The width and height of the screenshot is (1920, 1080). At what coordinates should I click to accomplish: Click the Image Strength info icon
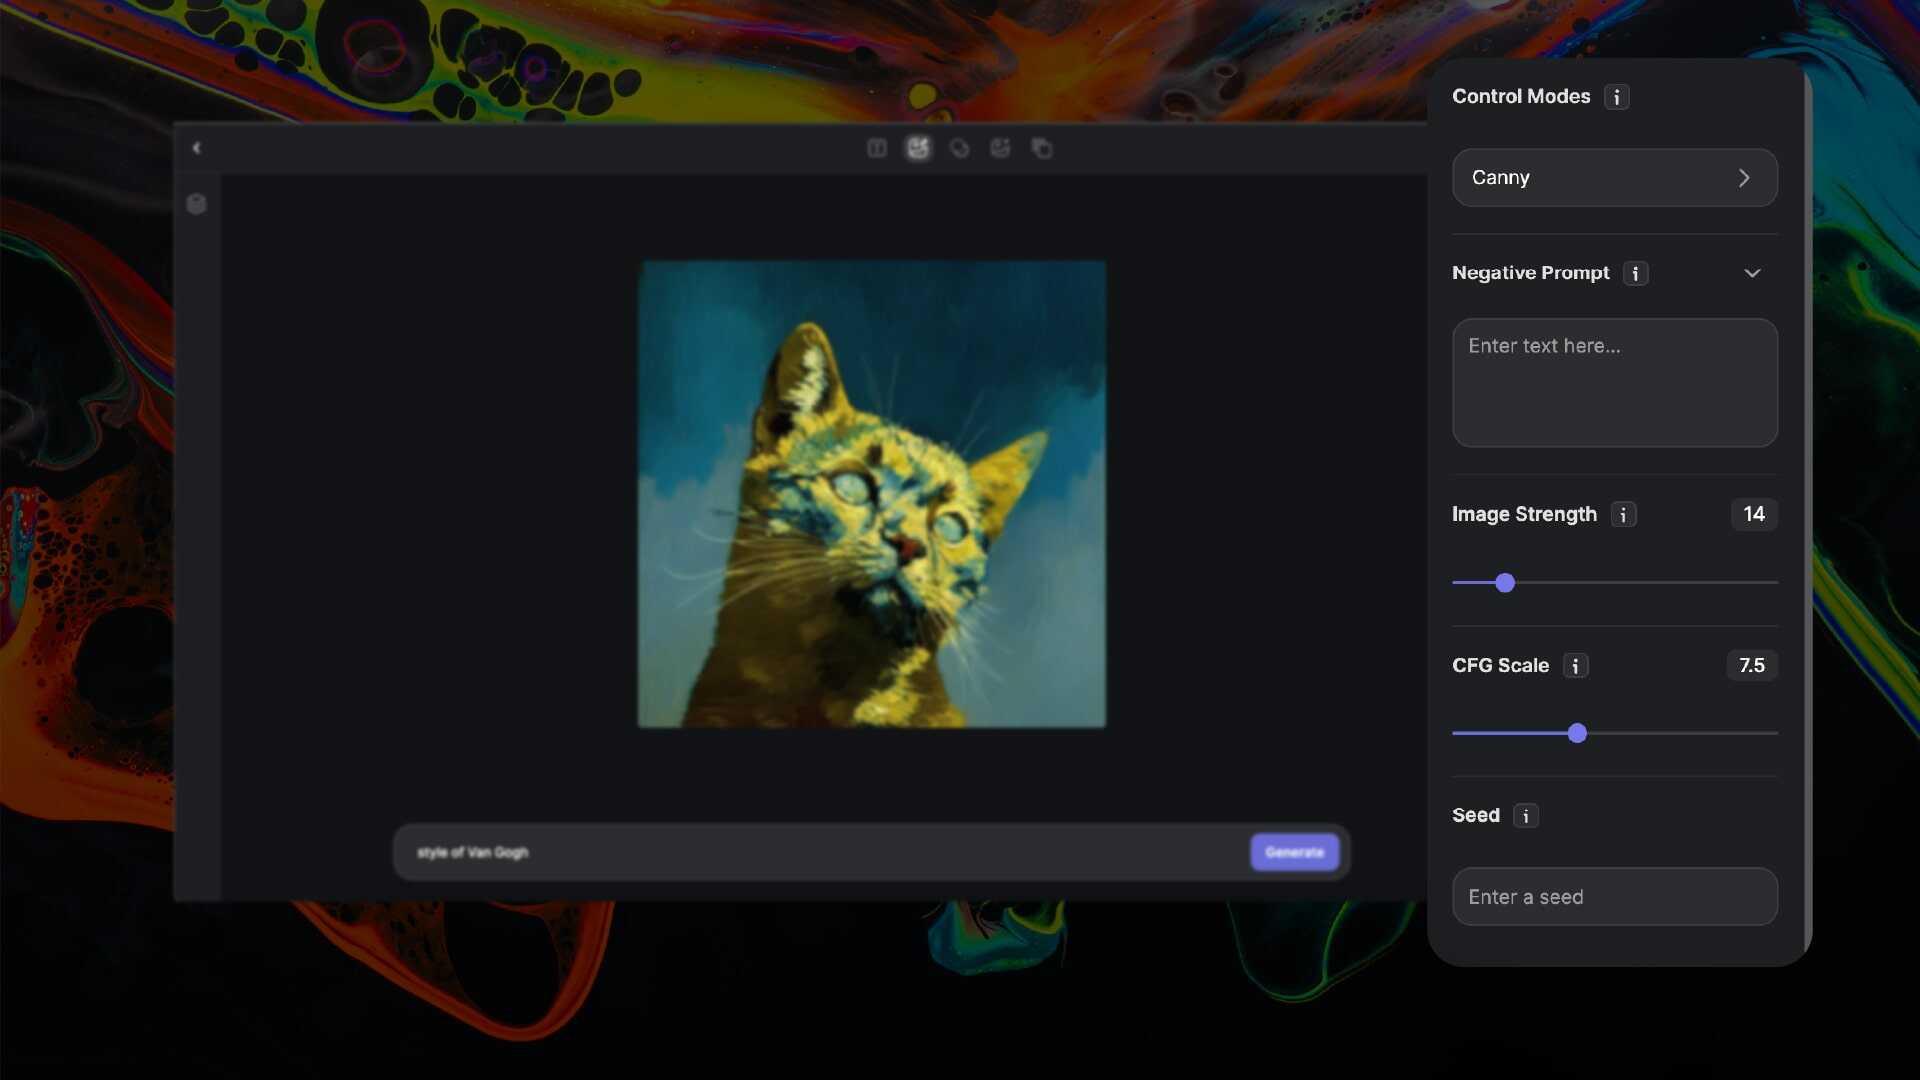pos(1623,515)
